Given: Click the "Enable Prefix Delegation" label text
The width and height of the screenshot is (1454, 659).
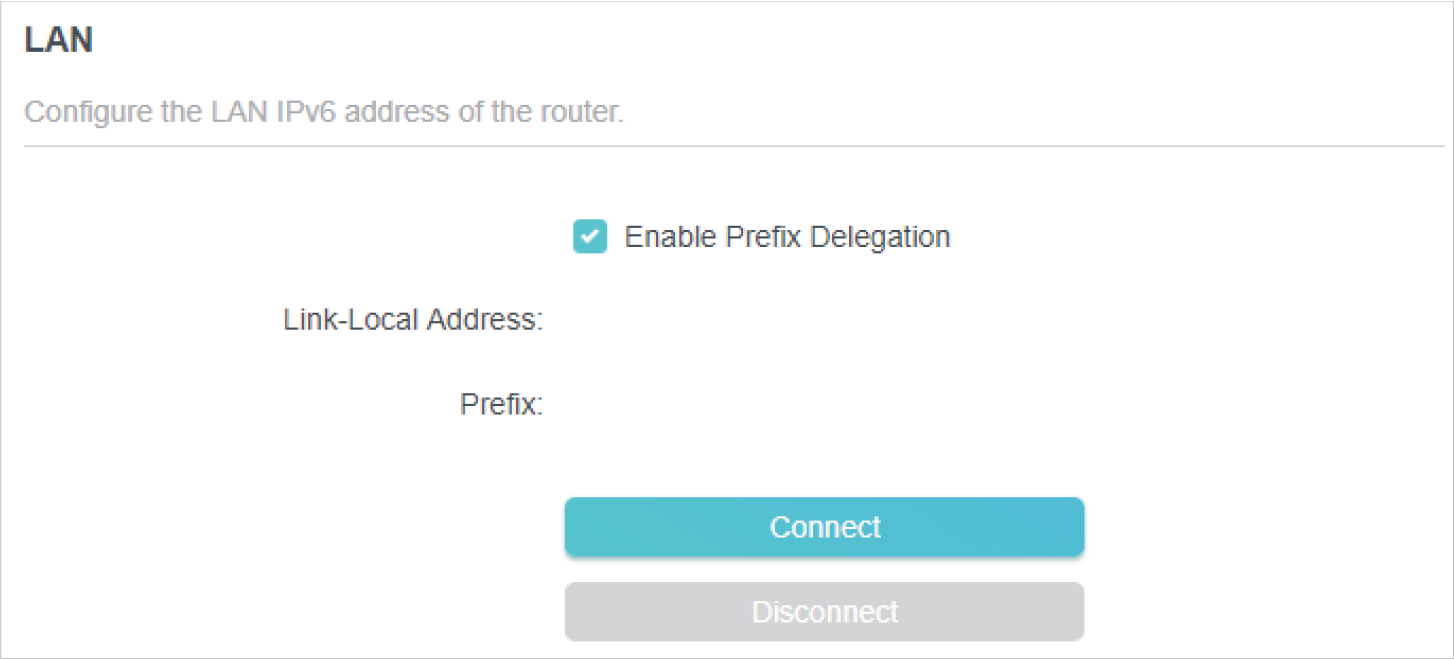Looking at the screenshot, I should [x=787, y=237].
